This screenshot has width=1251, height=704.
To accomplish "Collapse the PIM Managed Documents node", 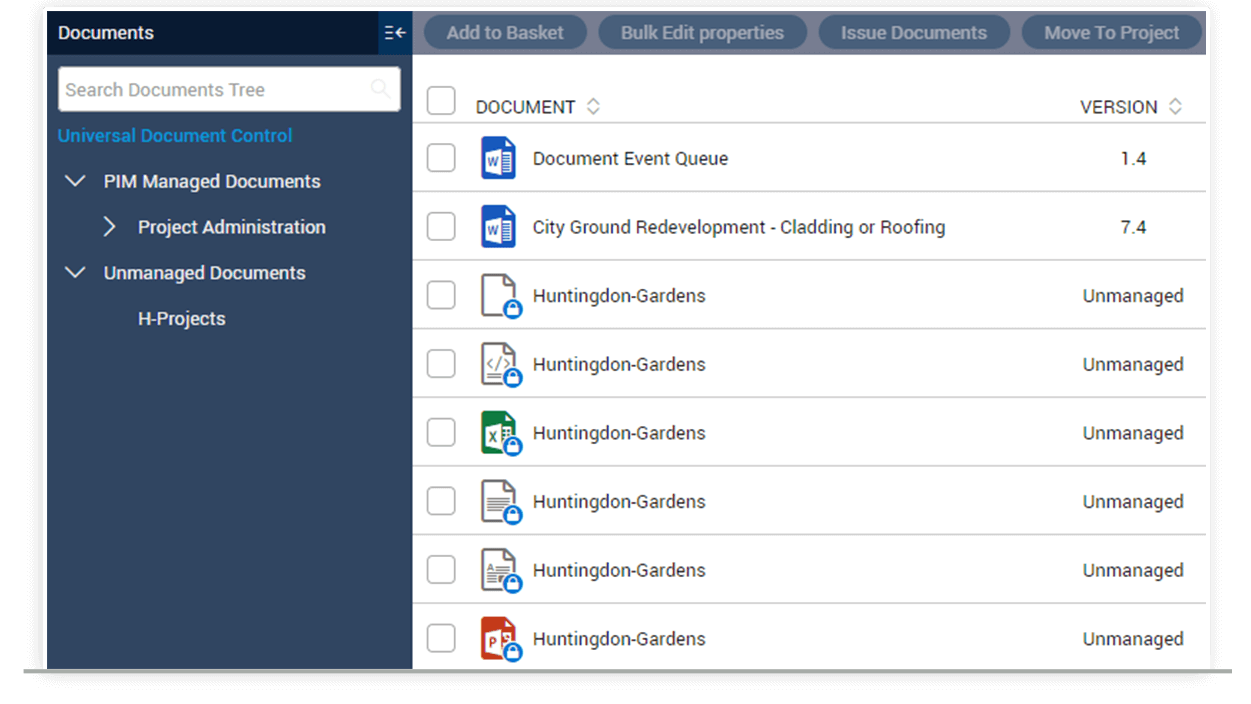I will coord(75,181).
